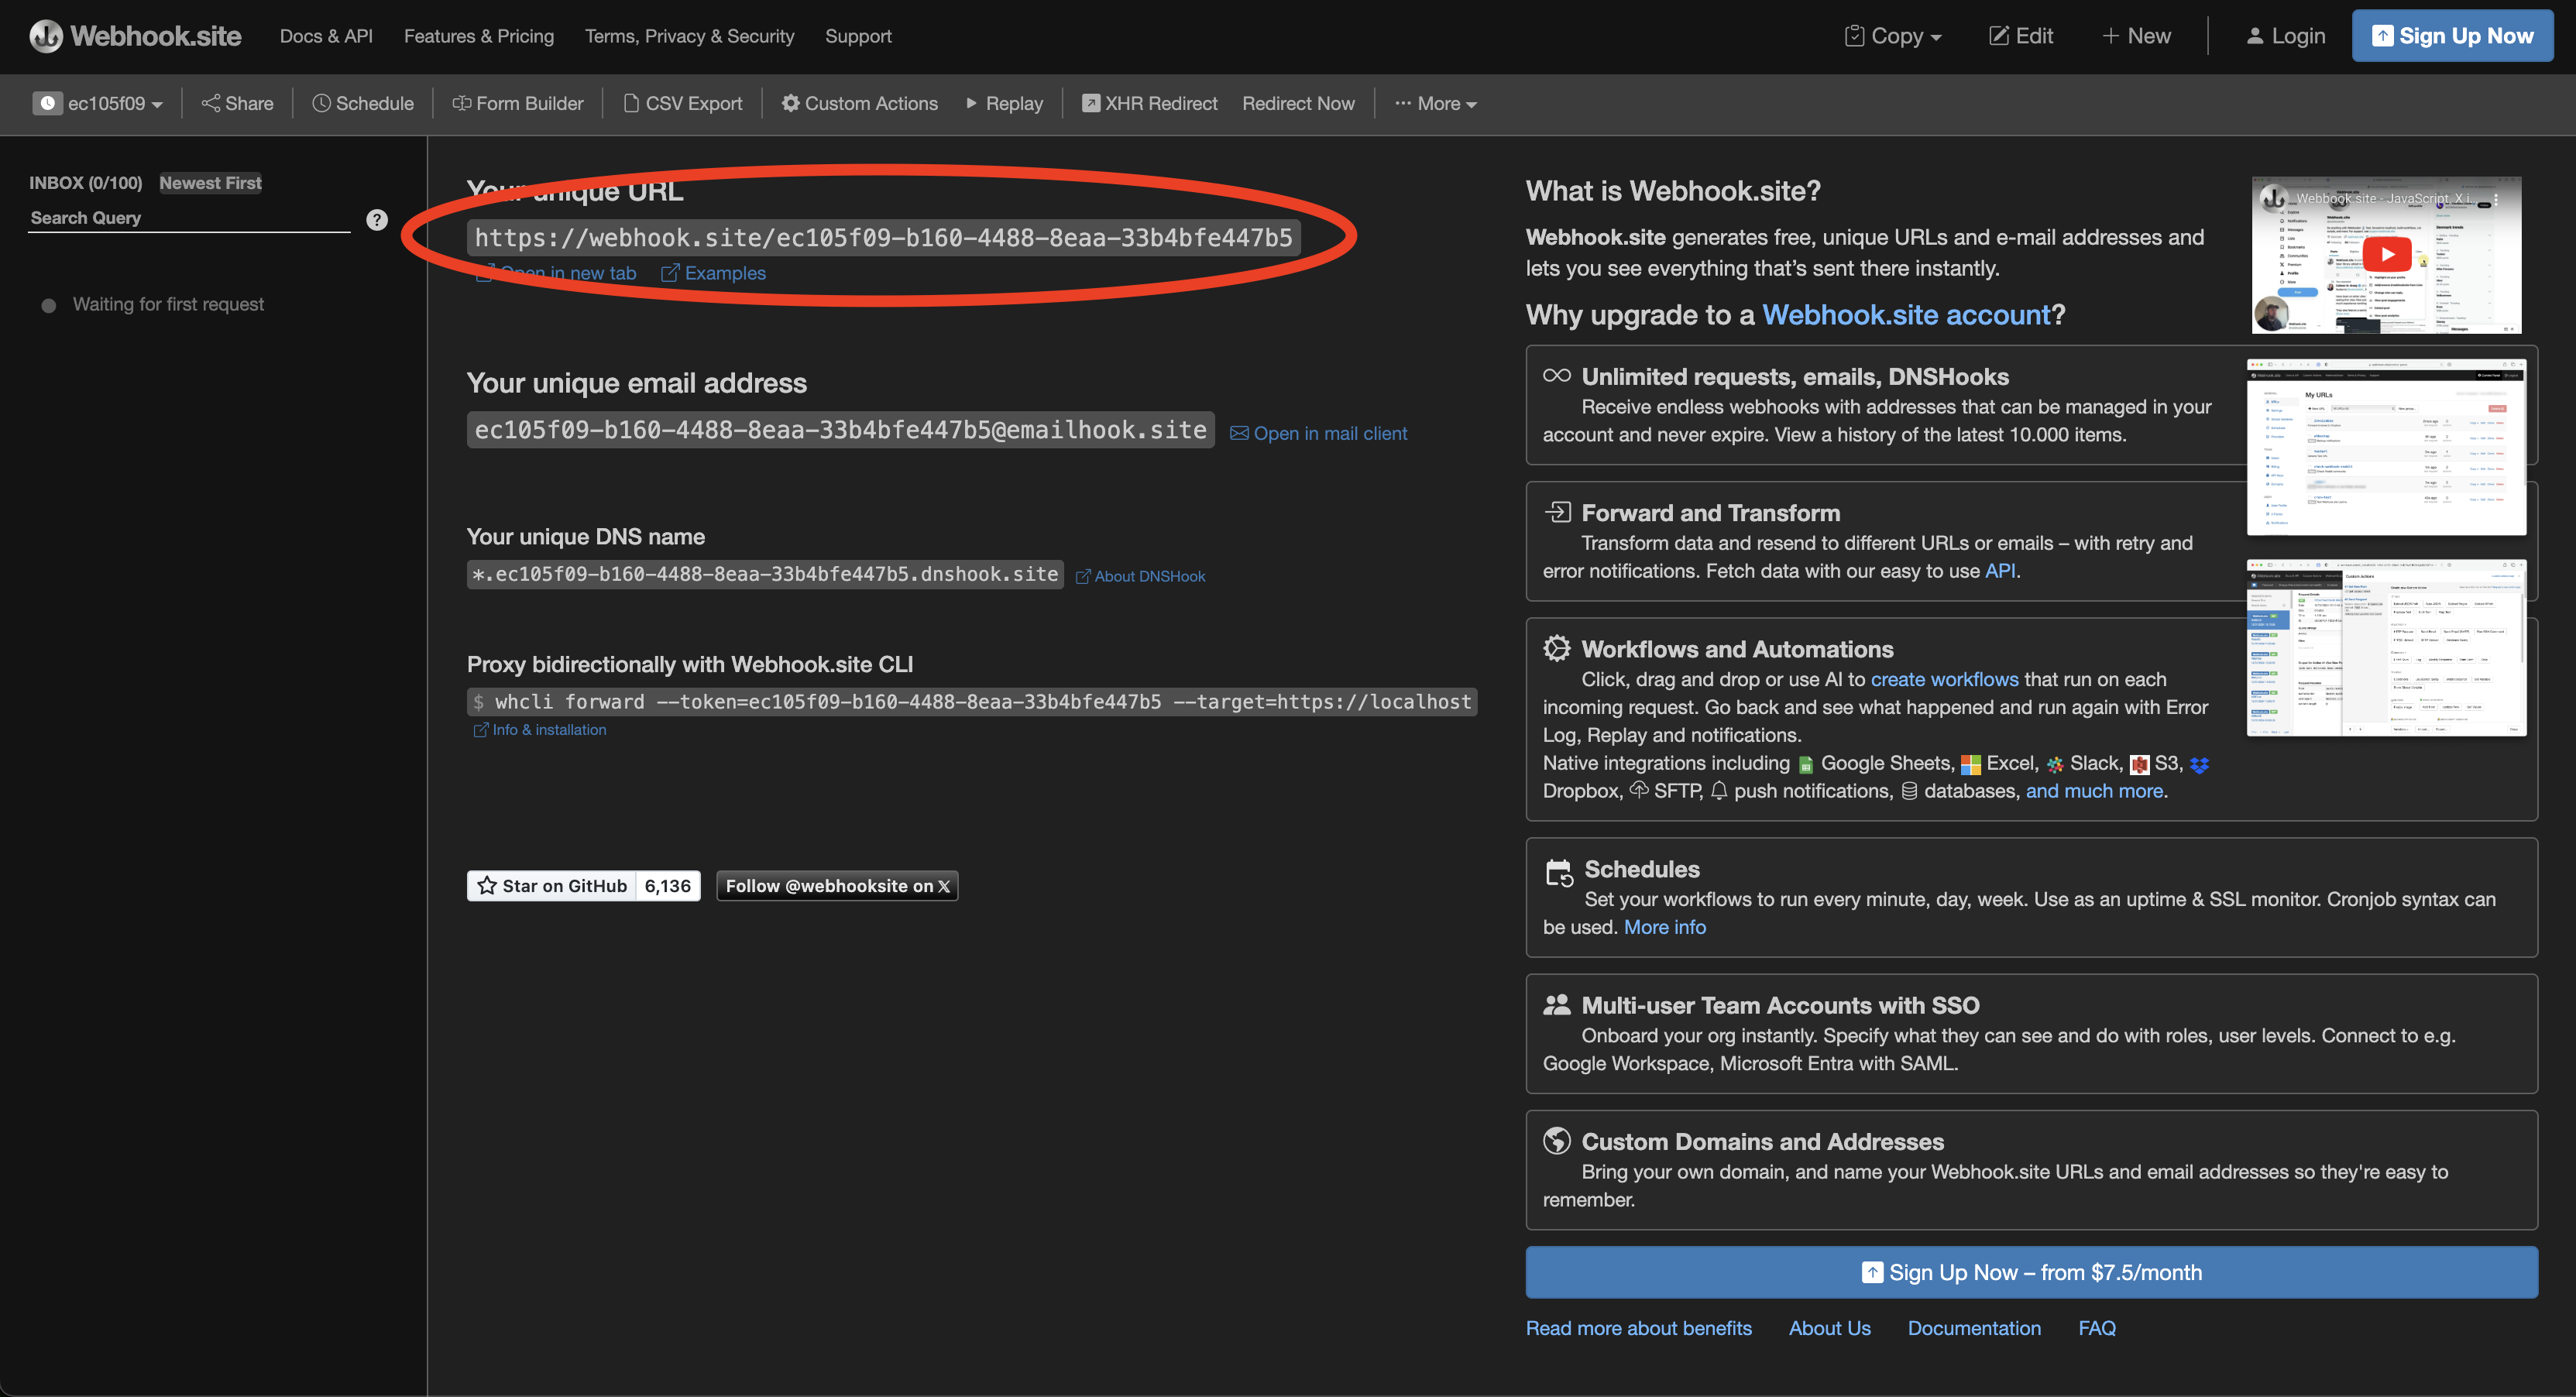Play the Webhook.site YouTube video
Viewport: 2576px width, 1397px height.
pyautogui.click(x=2387, y=254)
